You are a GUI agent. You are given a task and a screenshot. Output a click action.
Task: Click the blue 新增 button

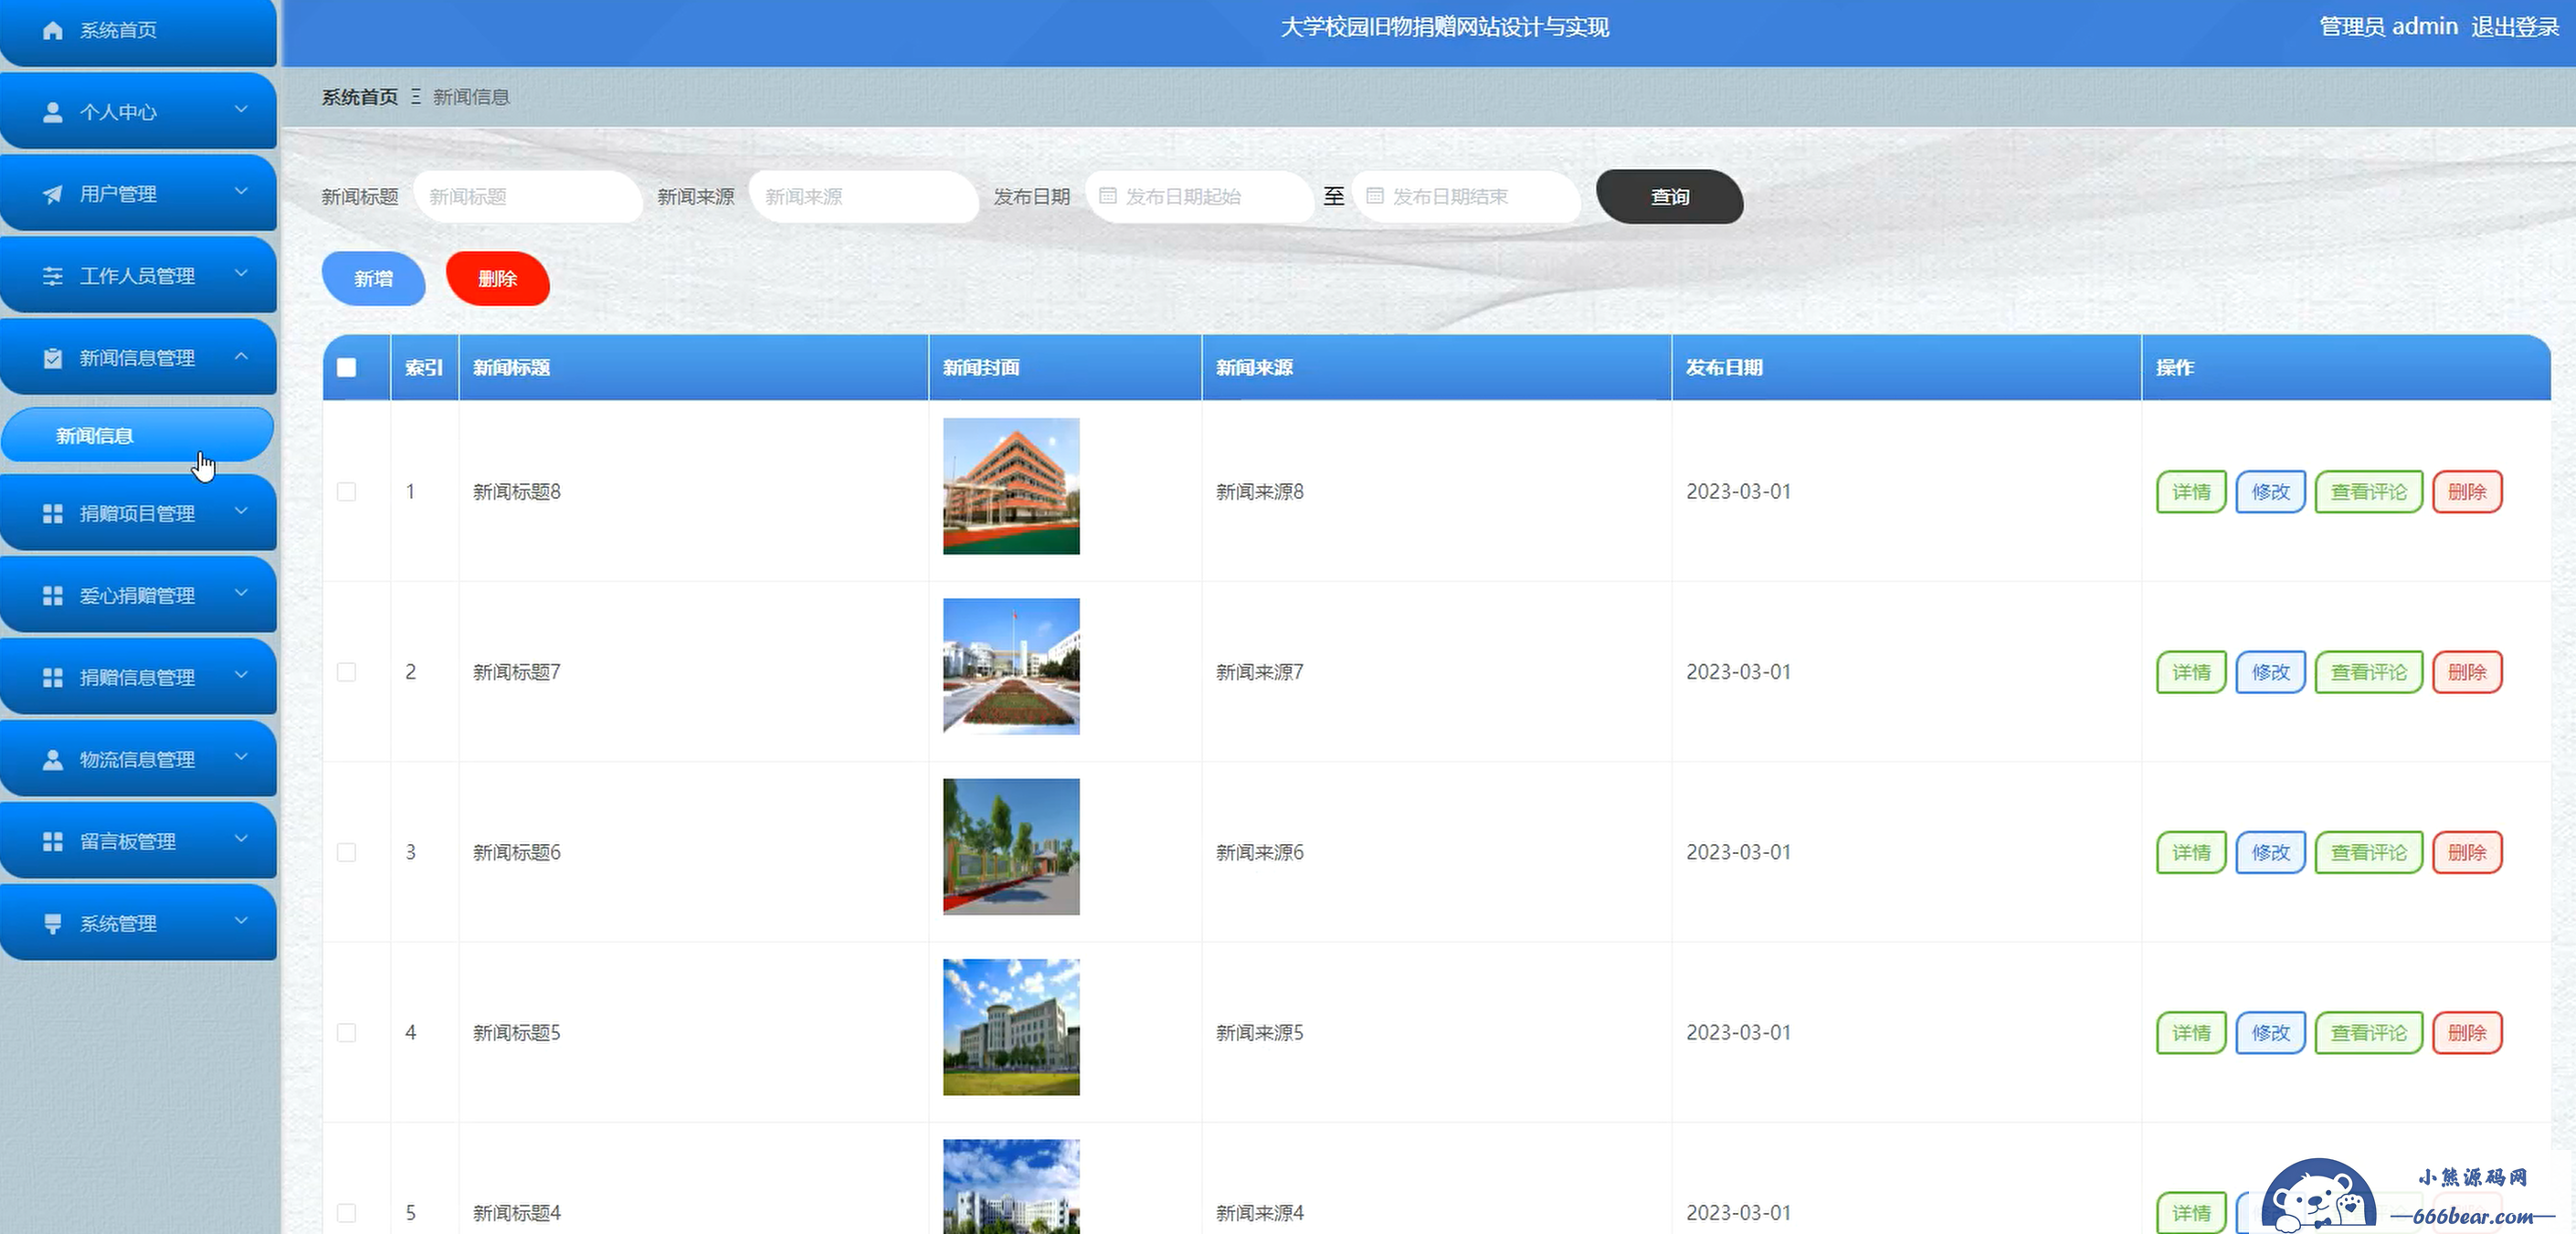(x=374, y=279)
